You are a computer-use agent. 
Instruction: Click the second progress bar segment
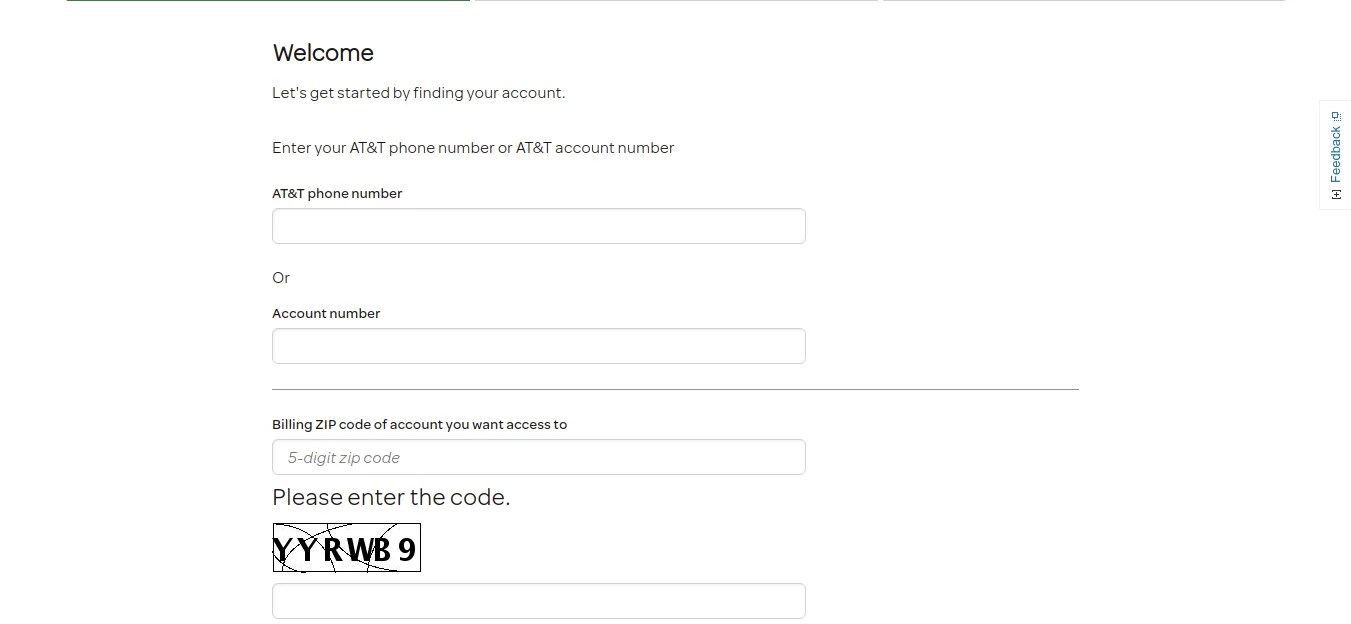675,3
